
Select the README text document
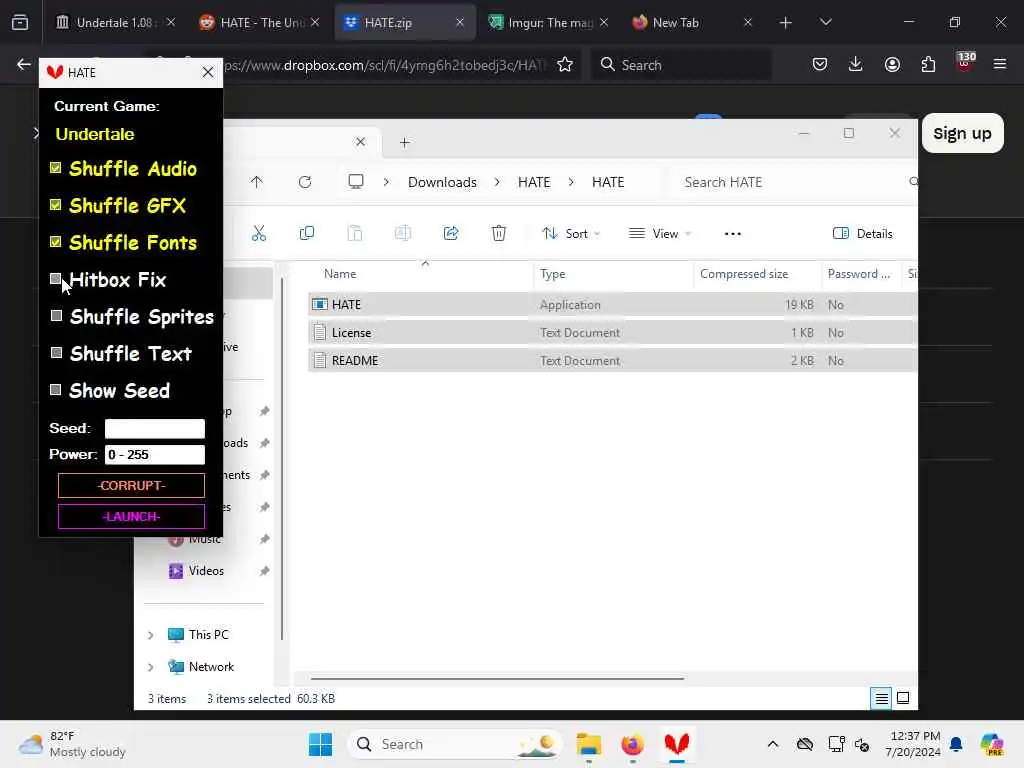(613, 360)
